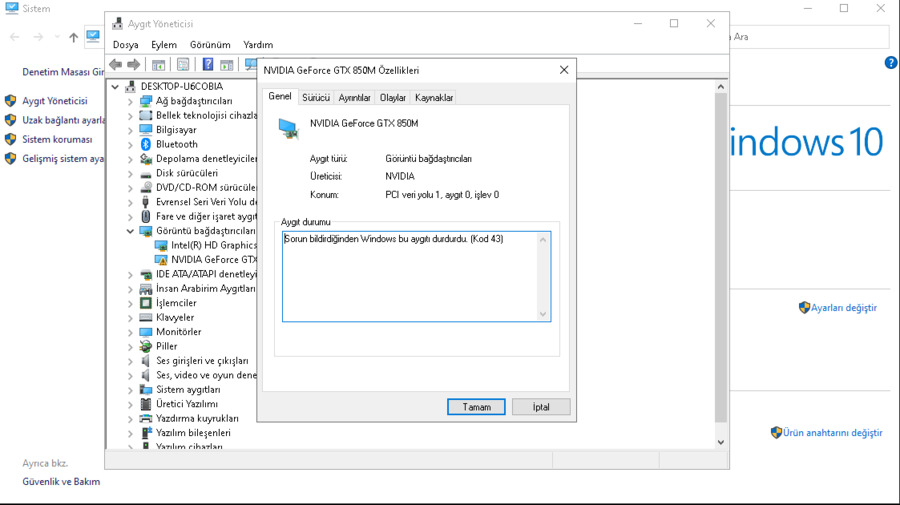This screenshot has height=505, width=900.
Task: Expand the İşlemciler node
Action: tap(130, 303)
